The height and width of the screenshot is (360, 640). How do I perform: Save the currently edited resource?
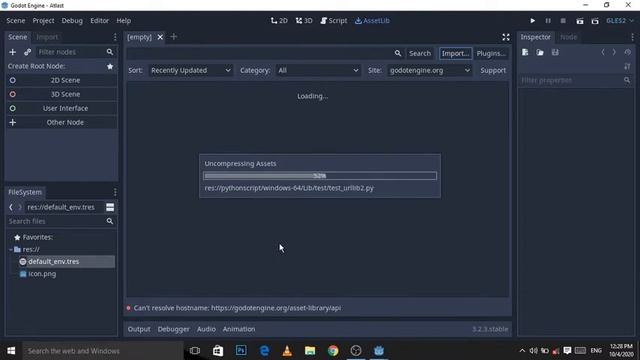(x=555, y=52)
